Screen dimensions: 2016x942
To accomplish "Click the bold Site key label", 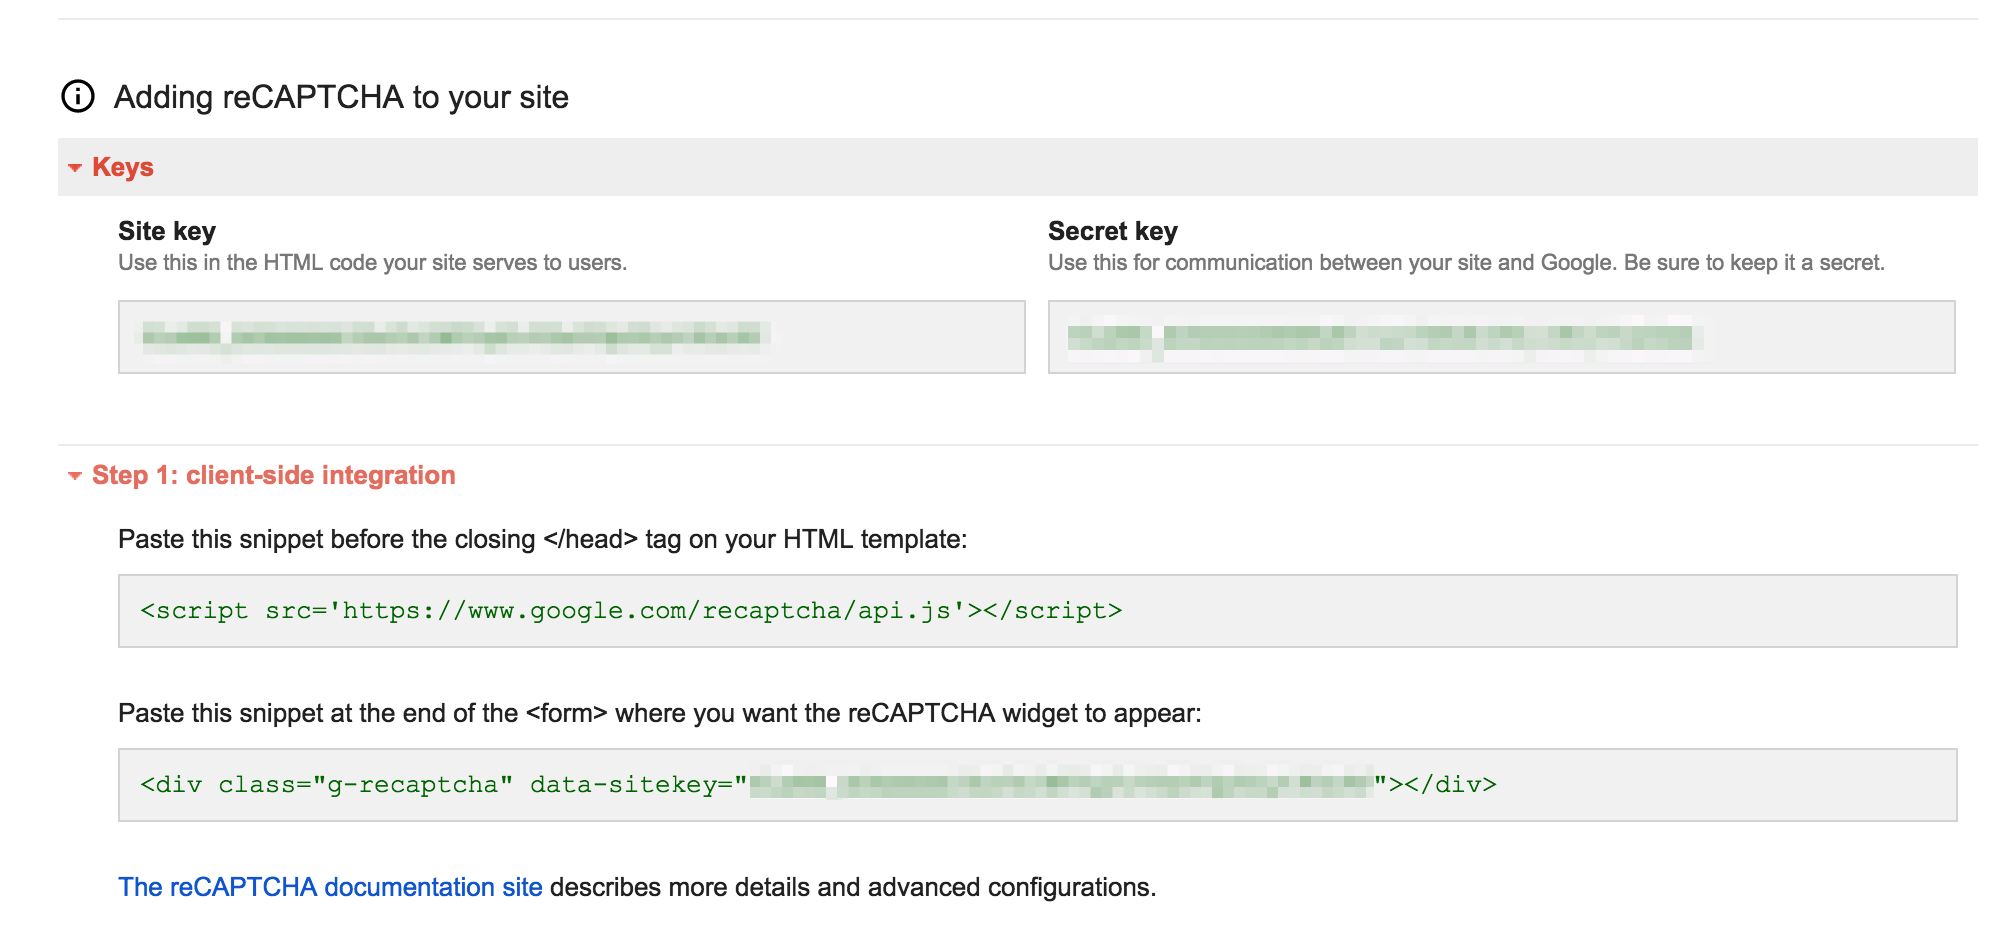I will coord(167,231).
